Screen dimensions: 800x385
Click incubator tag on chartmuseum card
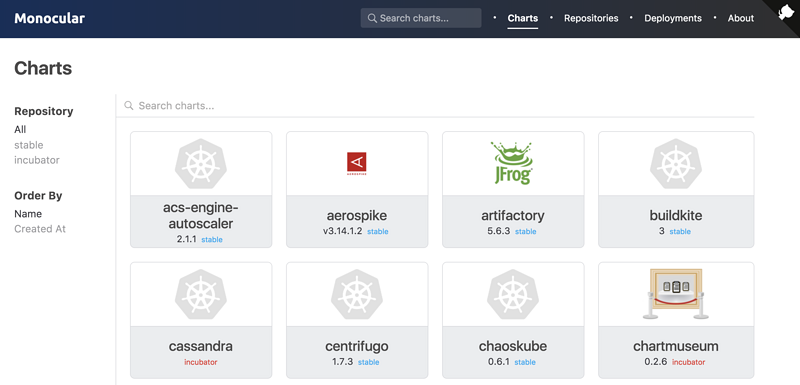pyautogui.click(x=688, y=362)
